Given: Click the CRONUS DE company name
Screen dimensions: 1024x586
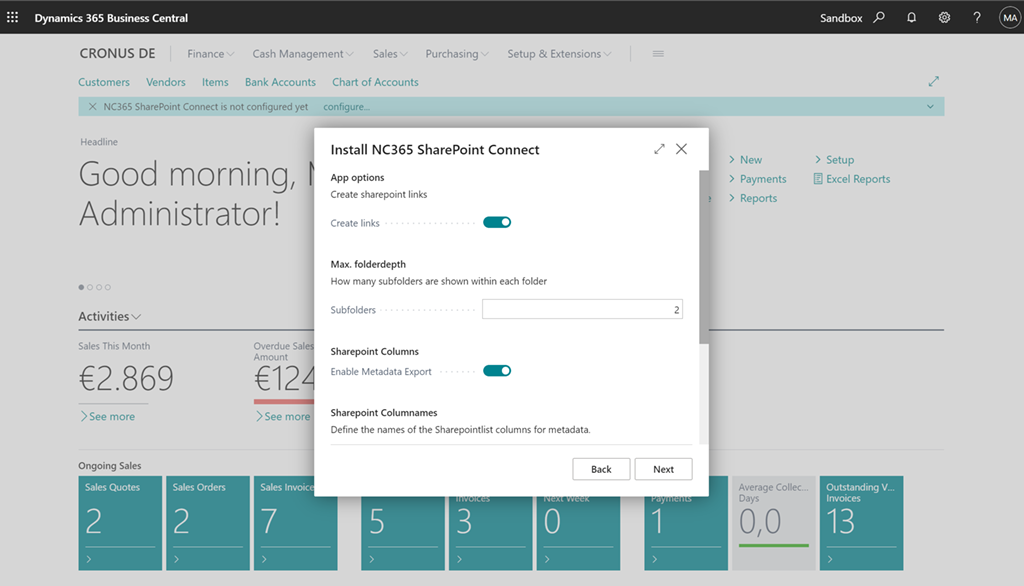Looking at the screenshot, I should tap(118, 54).
